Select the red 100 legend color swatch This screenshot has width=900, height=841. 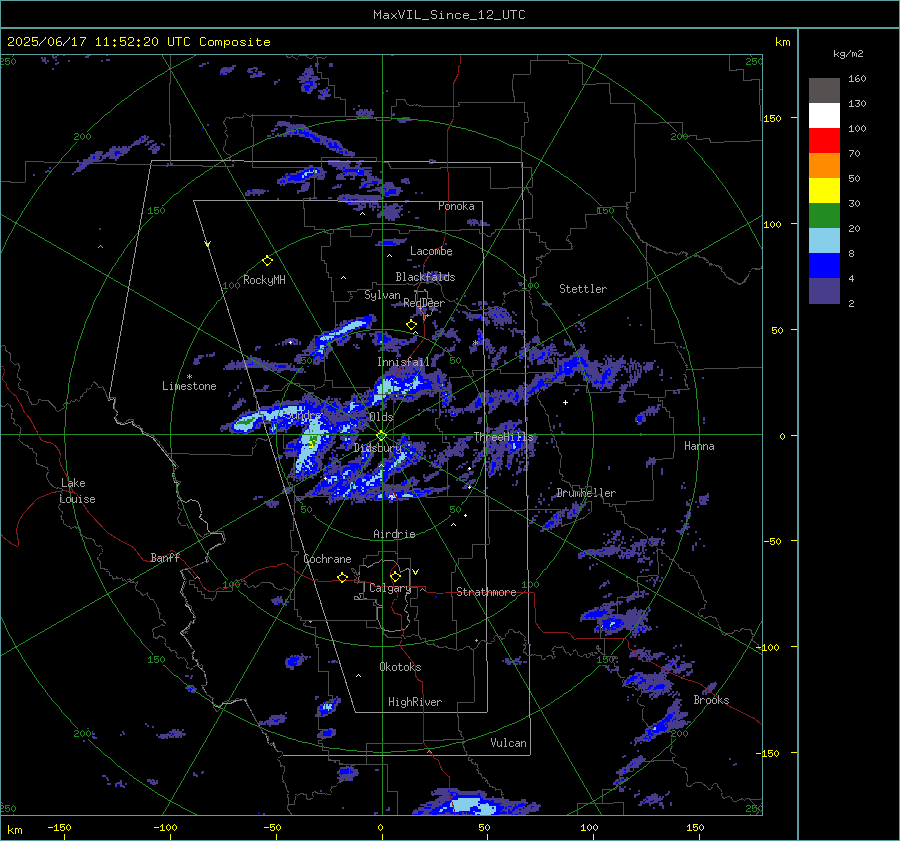[x=824, y=141]
